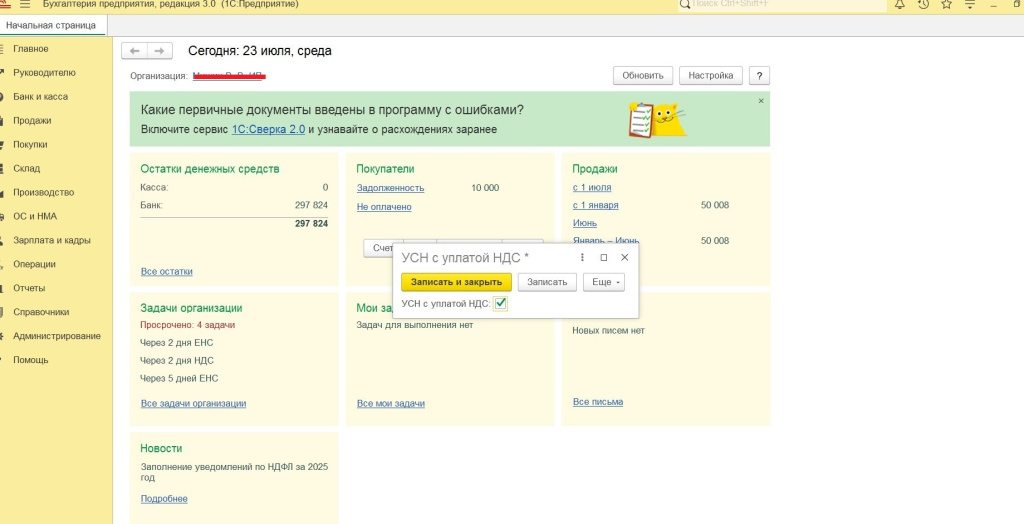Viewport: 1024px width, 524px height.
Task: Open Операции section
Action: (x=35, y=265)
